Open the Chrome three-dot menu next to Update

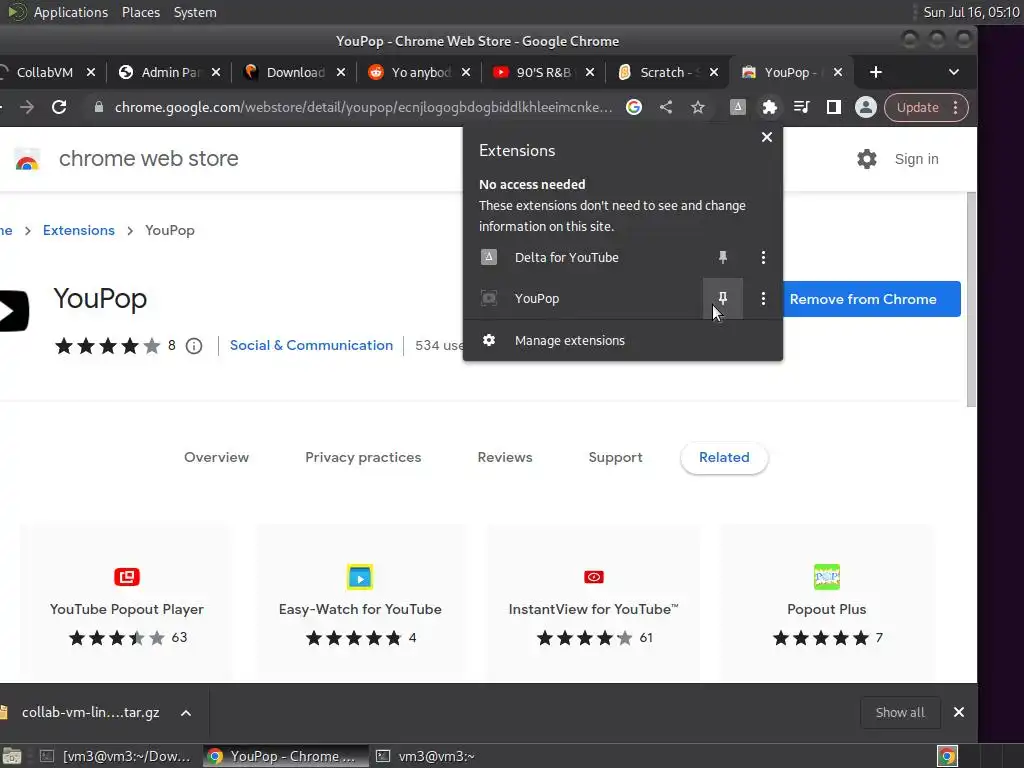point(956,107)
